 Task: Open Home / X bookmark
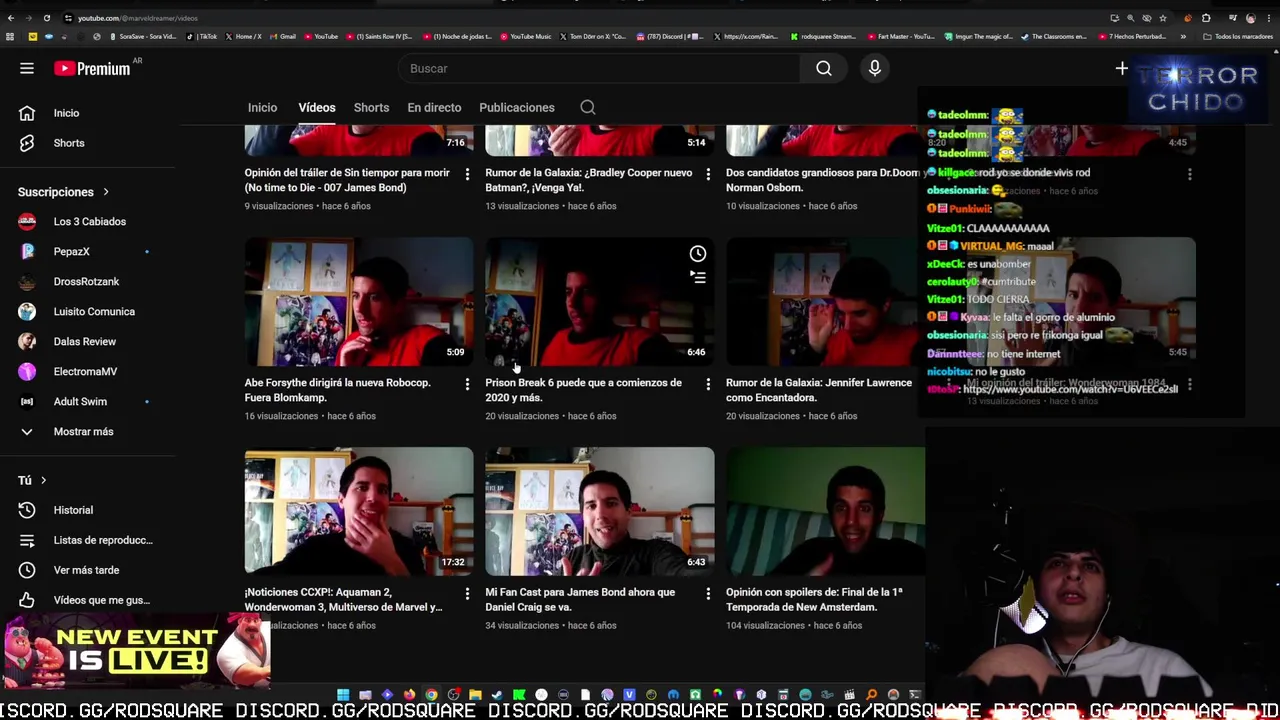click(x=244, y=37)
